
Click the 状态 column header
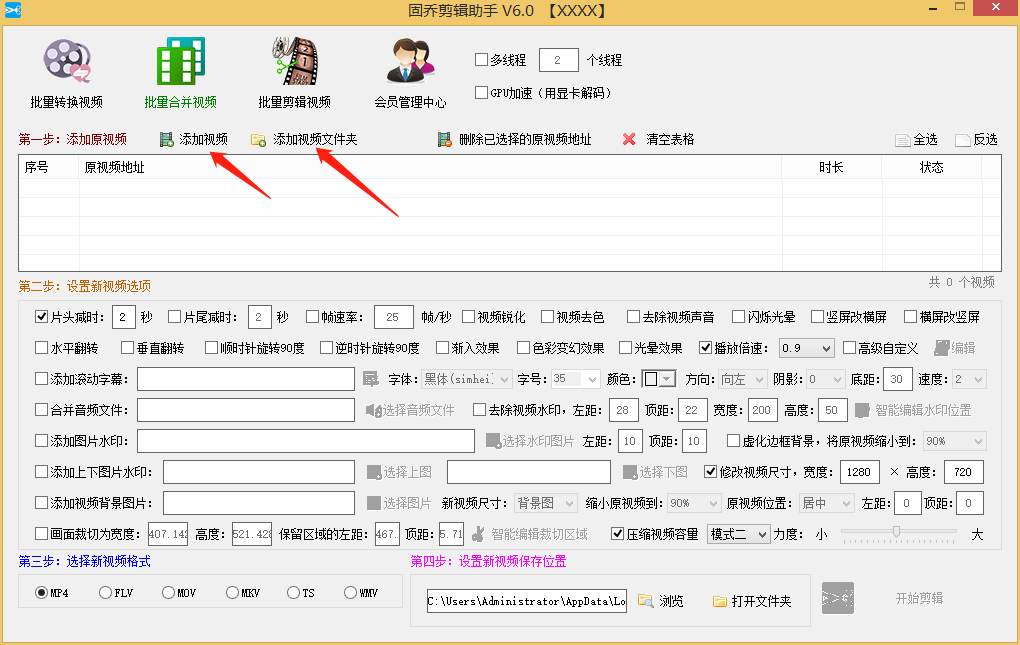(x=932, y=168)
